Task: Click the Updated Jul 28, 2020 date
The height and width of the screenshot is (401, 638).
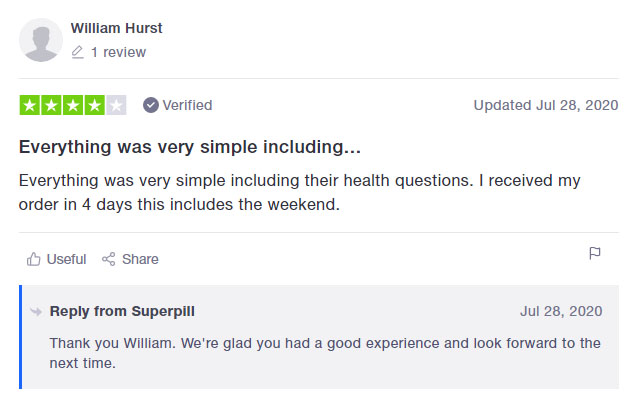Action: coord(545,105)
